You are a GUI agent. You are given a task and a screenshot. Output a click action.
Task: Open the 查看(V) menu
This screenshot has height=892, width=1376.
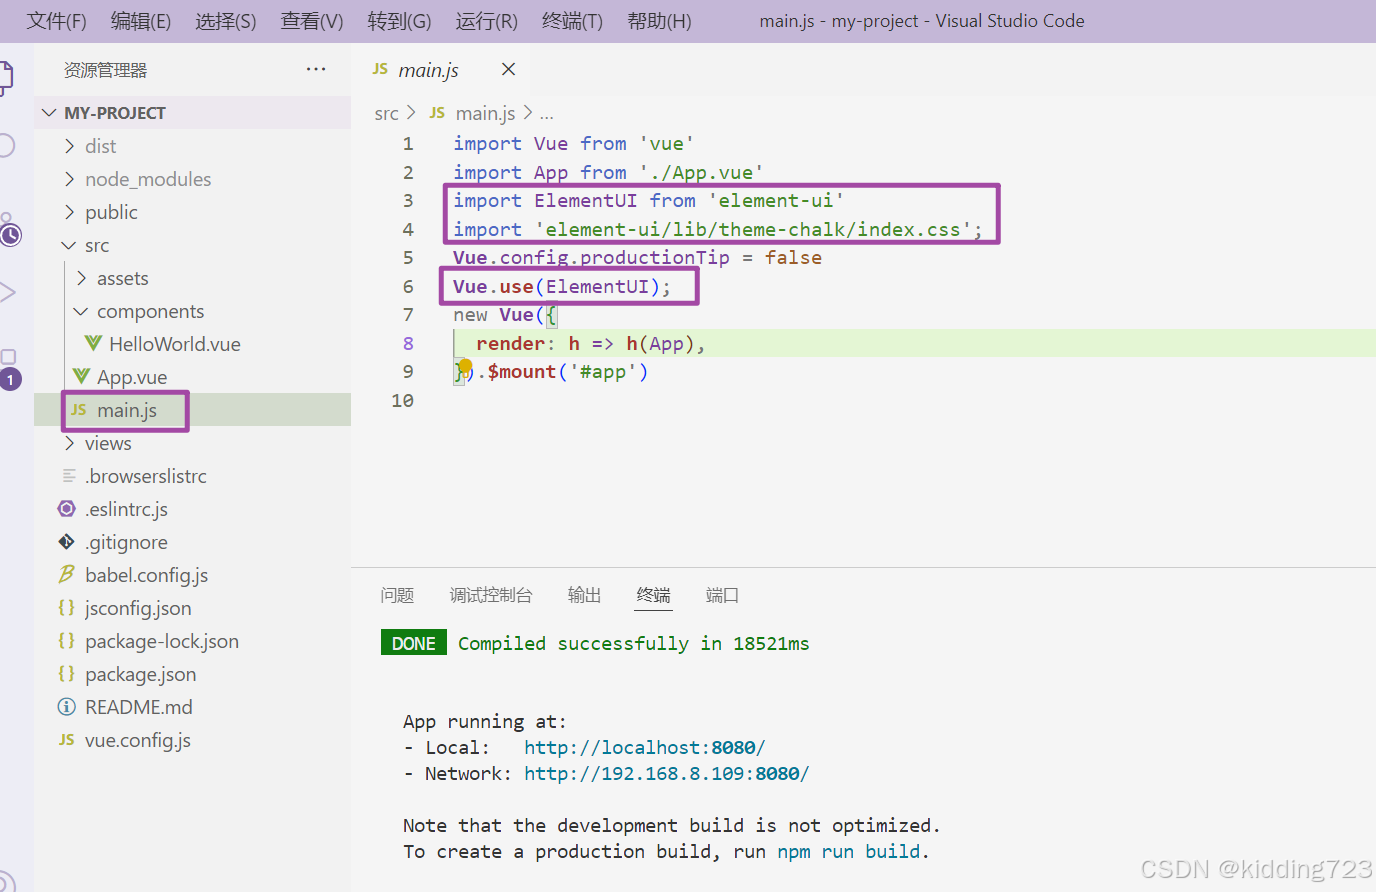(x=312, y=21)
